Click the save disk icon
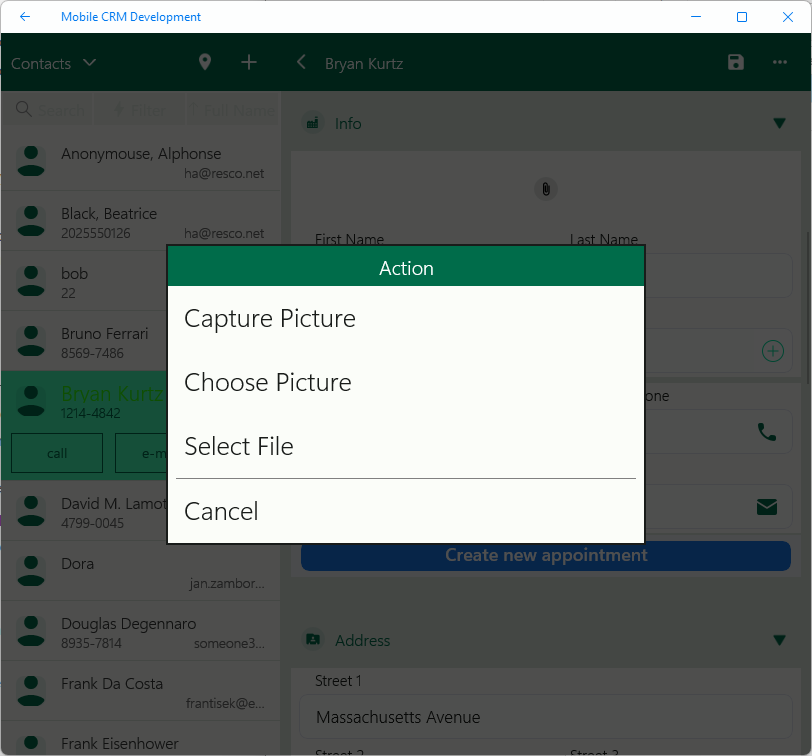The height and width of the screenshot is (756, 812). pyautogui.click(x=736, y=63)
